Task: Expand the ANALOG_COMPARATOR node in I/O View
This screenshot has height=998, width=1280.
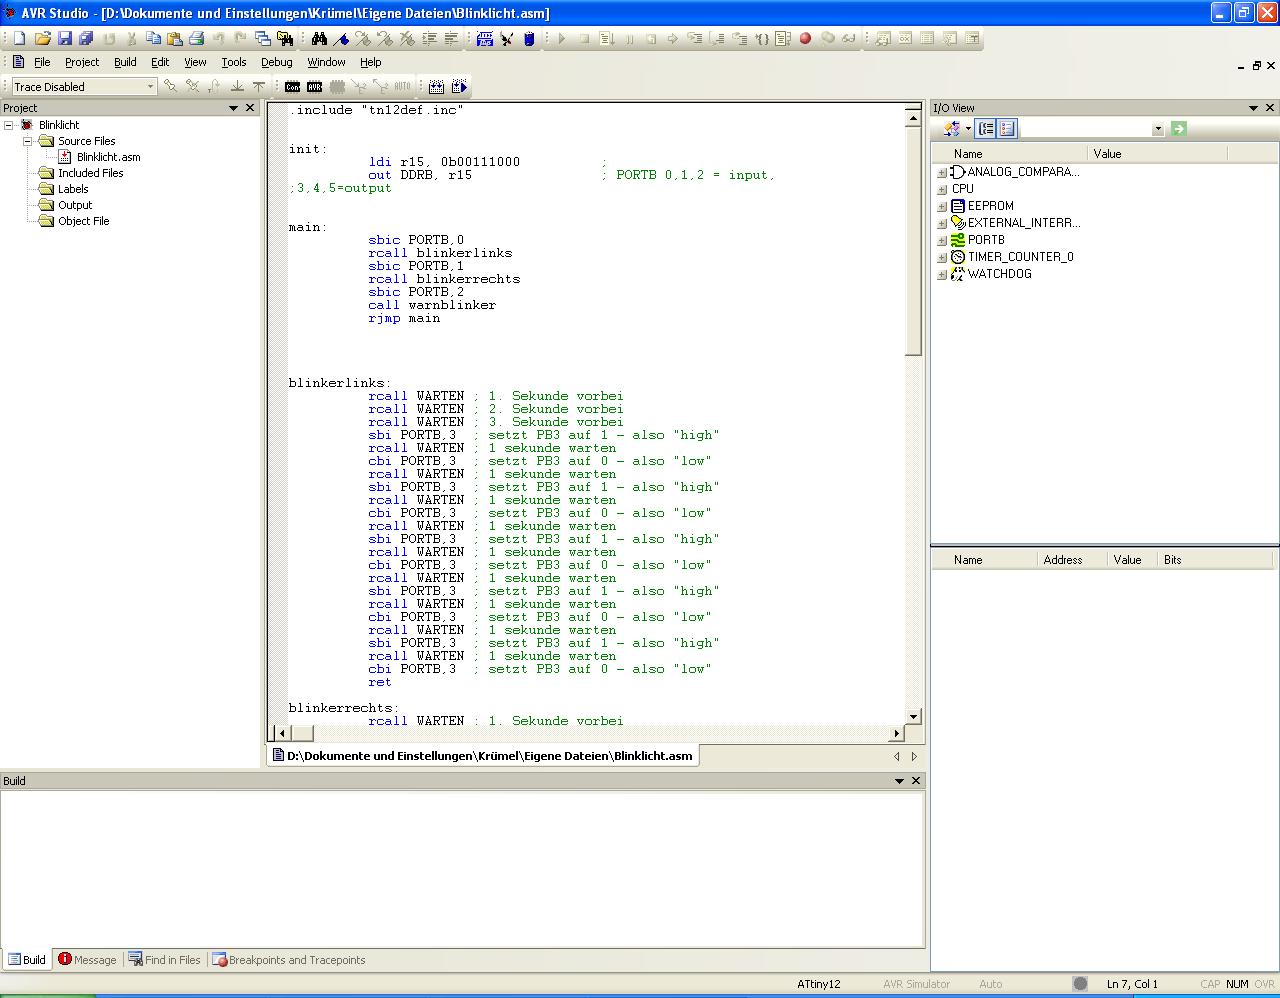Action: tap(941, 172)
